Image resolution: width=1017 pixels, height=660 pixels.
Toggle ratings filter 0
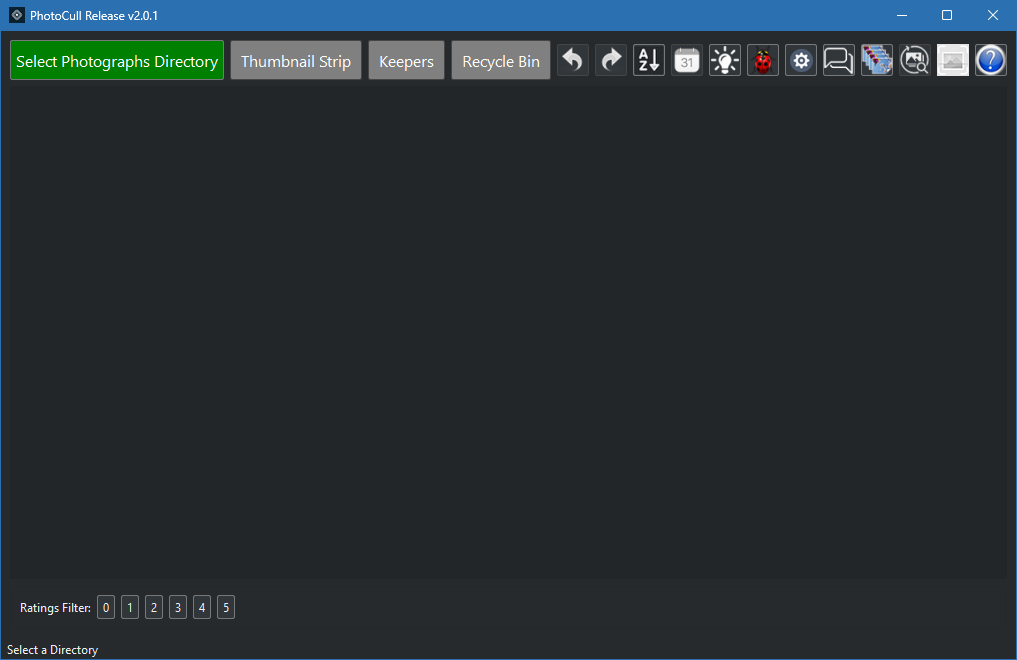point(105,607)
